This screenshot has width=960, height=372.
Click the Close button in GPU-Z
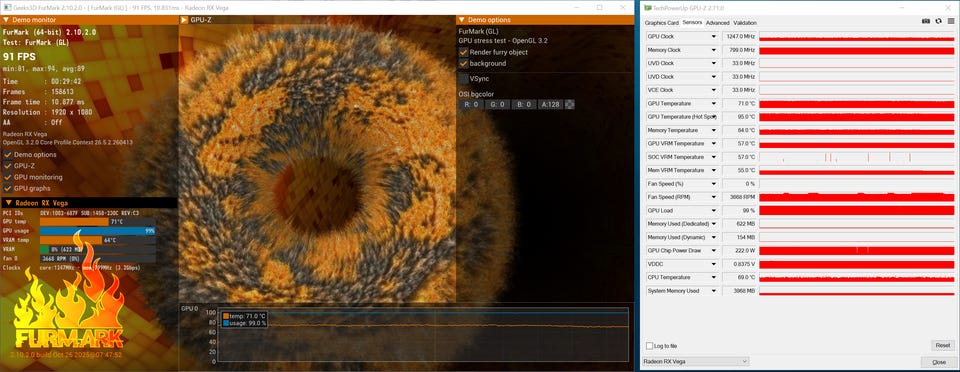[x=939, y=362]
